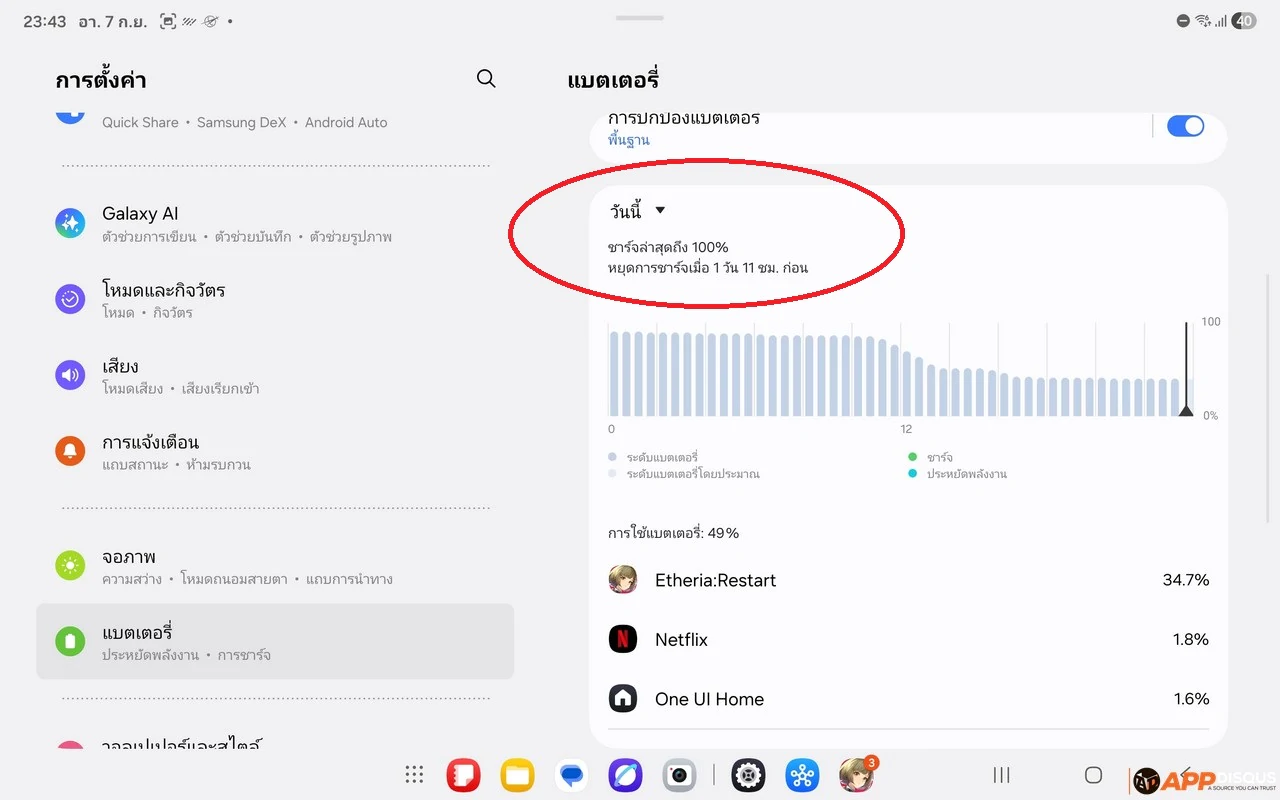Tap the Recents navigation button
Viewport: 1280px width, 800px height.
click(1001, 775)
